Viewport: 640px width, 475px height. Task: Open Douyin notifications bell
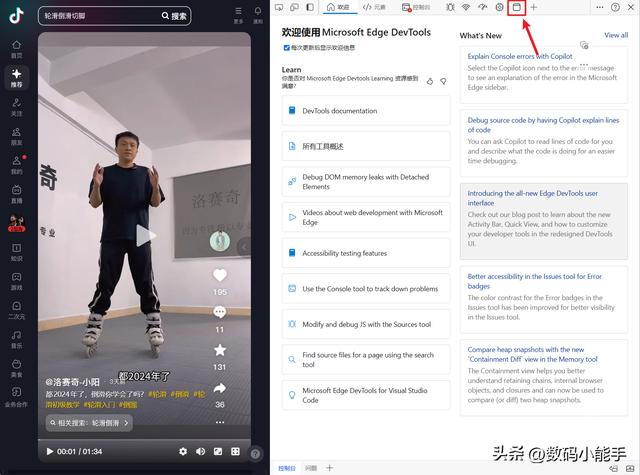click(x=258, y=15)
